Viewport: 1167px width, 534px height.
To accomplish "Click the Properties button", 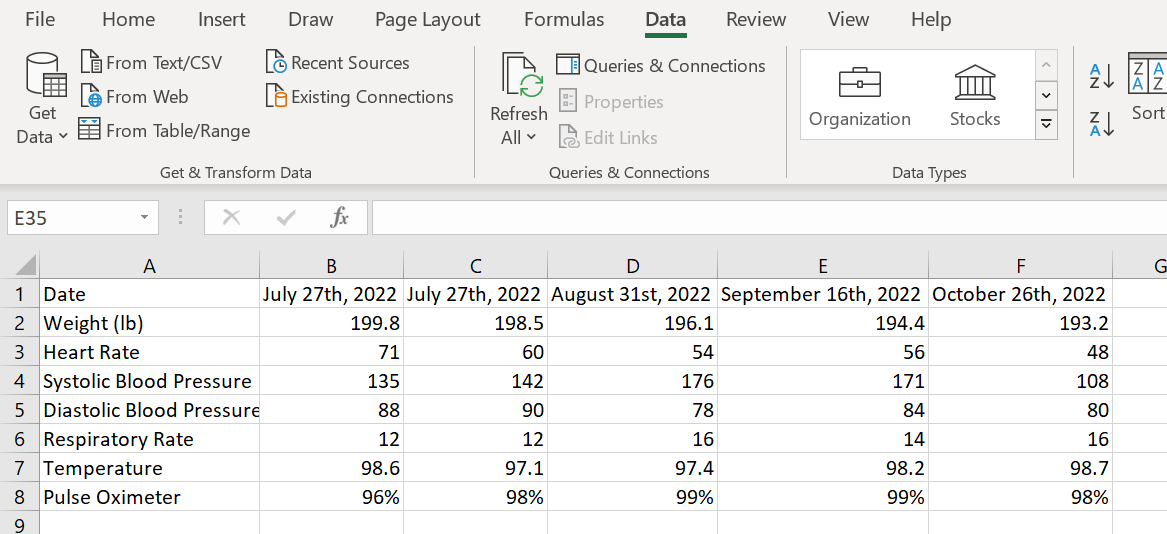I will [611, 101].
